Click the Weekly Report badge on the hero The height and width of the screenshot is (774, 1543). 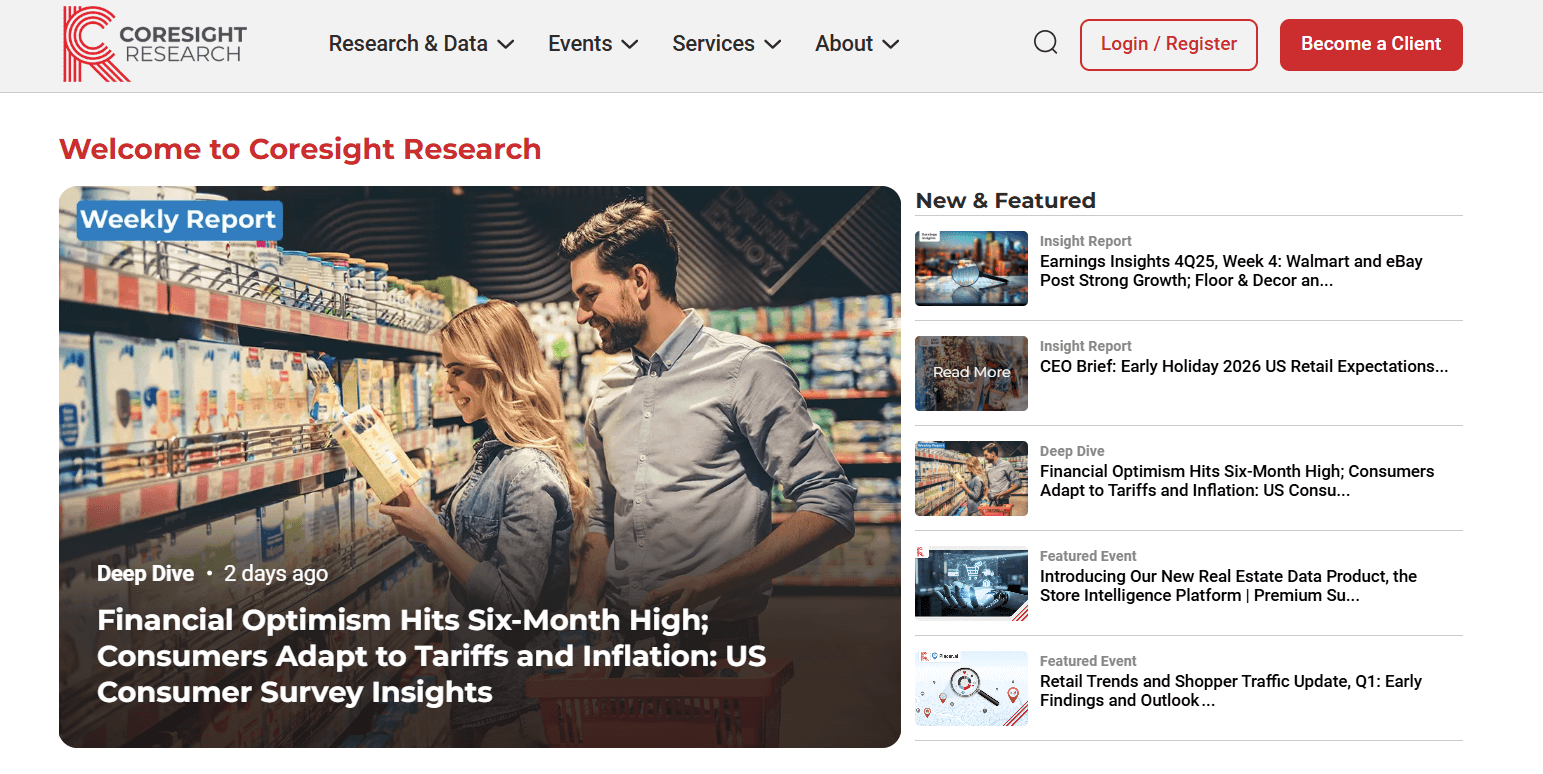click(x=178, y=220)
